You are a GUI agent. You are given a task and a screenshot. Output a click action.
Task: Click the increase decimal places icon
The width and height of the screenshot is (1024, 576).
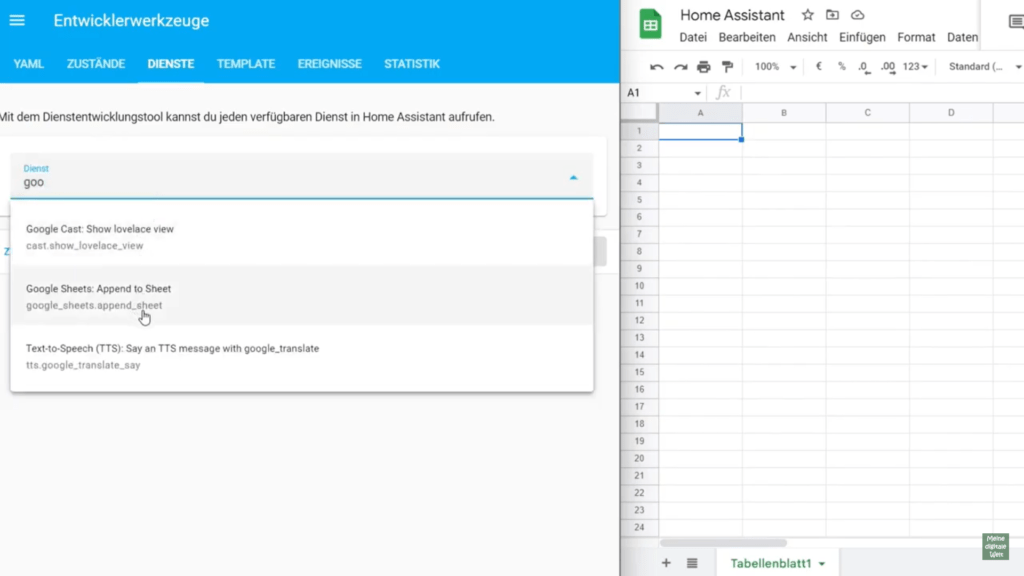[x=888, y=67]
